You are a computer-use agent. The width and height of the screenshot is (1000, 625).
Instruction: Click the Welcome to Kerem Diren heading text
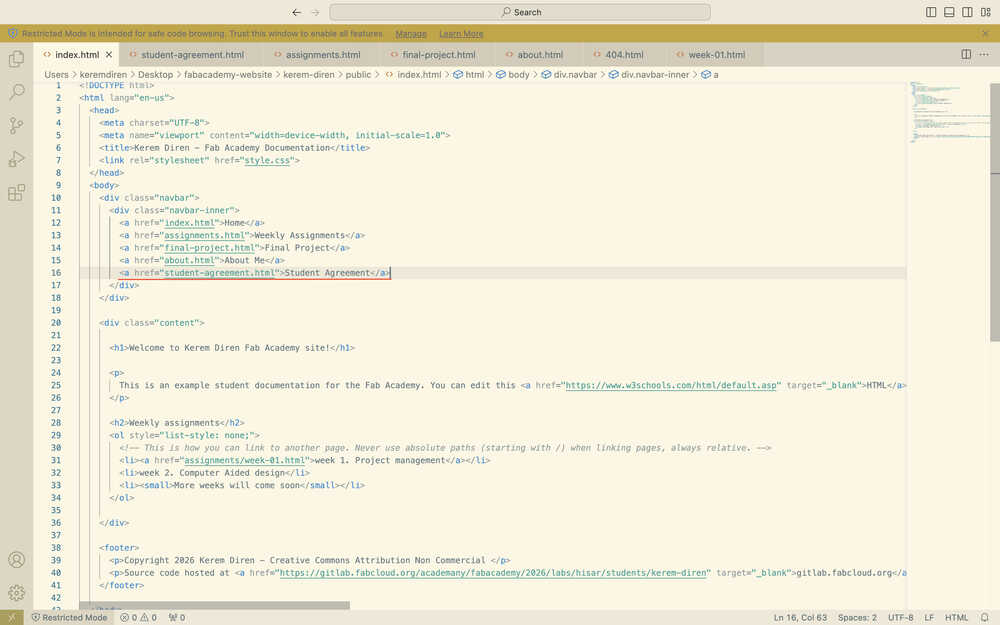coord(229,348)
